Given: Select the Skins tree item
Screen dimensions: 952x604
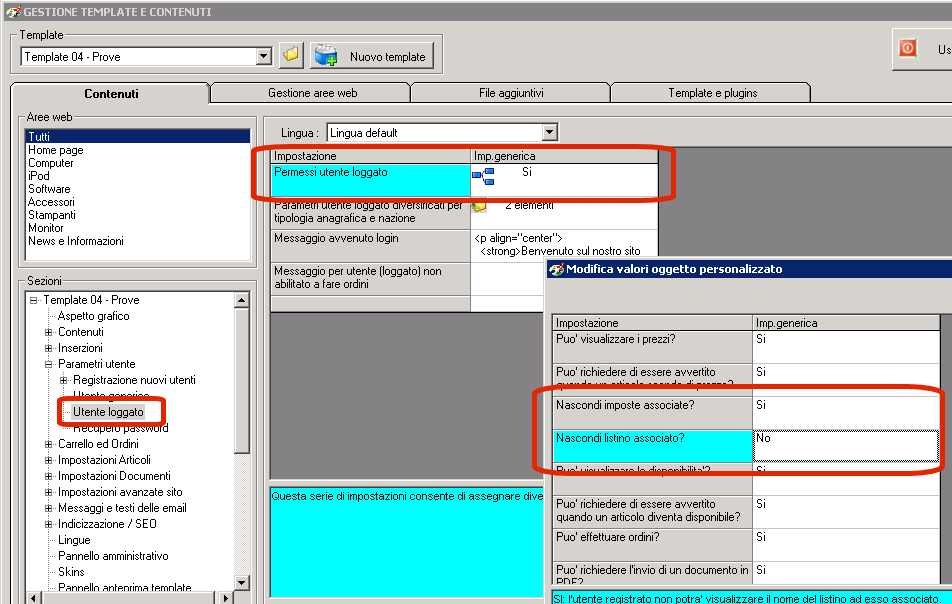Looking at the screenshot, I should coord(71,572).
